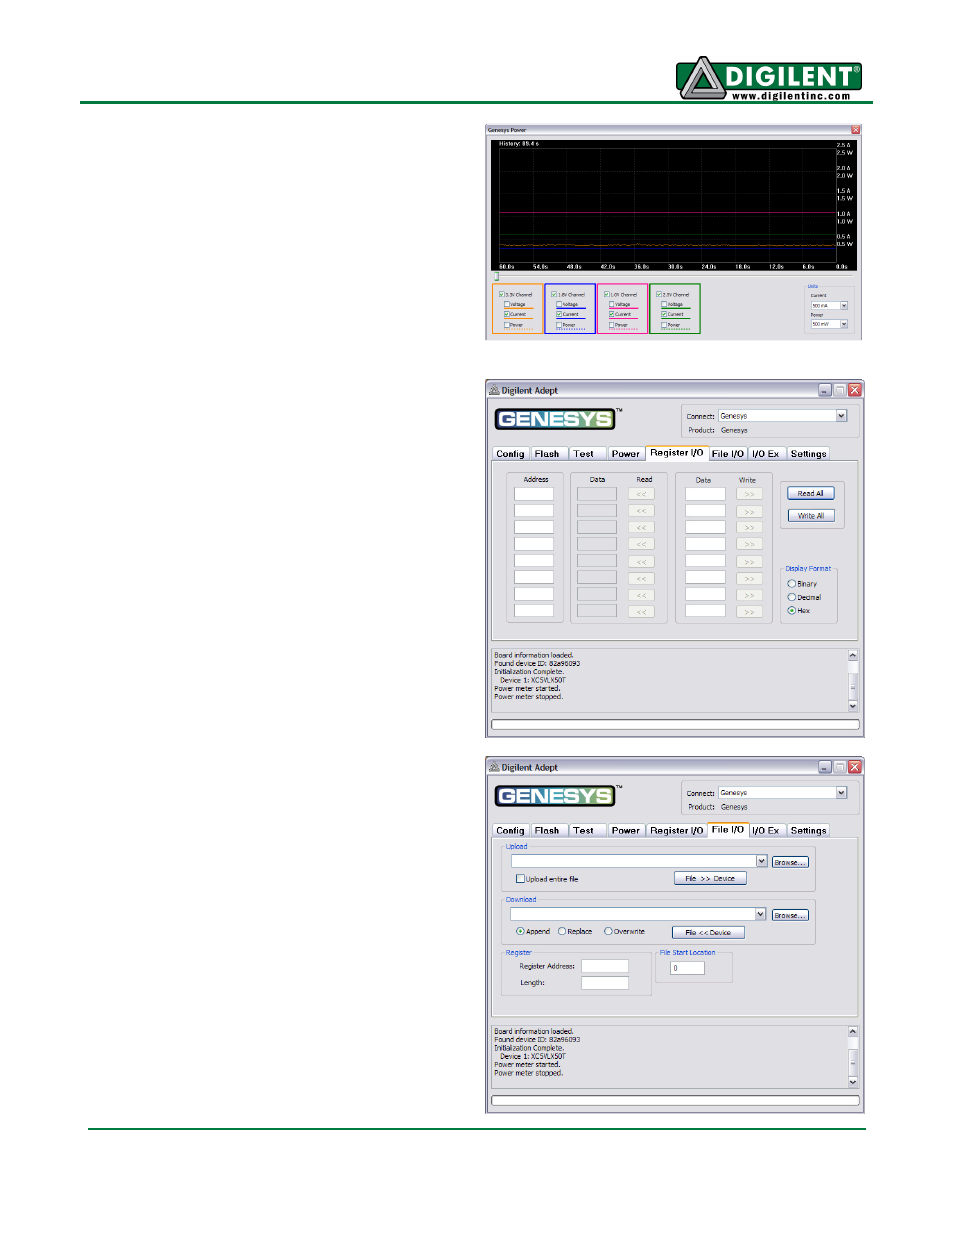
Task: Click the File >> Device upload button
Action: pos(710,879)
